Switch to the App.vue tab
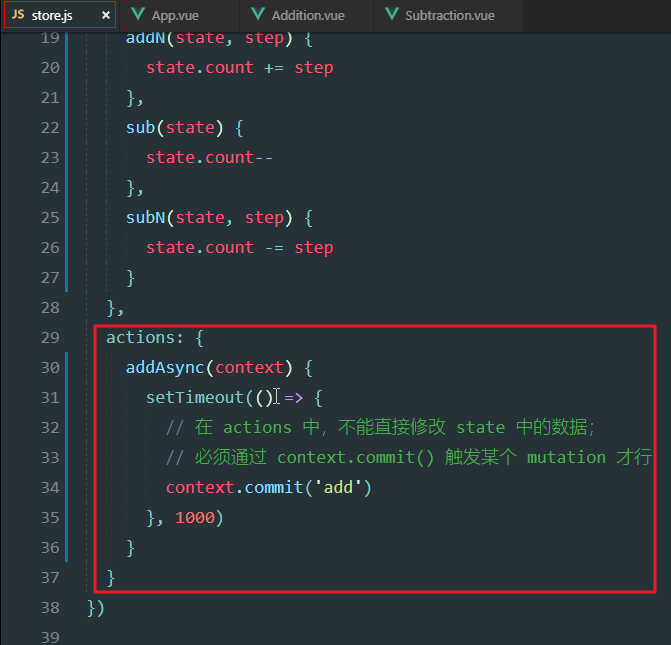Screen dimensions: 671x645 tap(176, 15)
